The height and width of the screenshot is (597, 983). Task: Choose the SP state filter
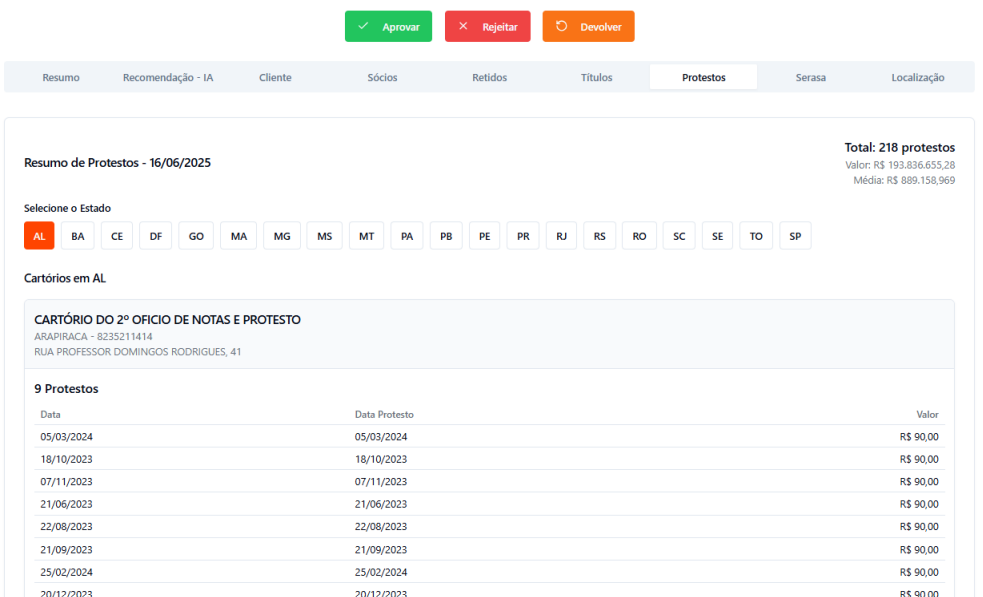tap(795, 236)
